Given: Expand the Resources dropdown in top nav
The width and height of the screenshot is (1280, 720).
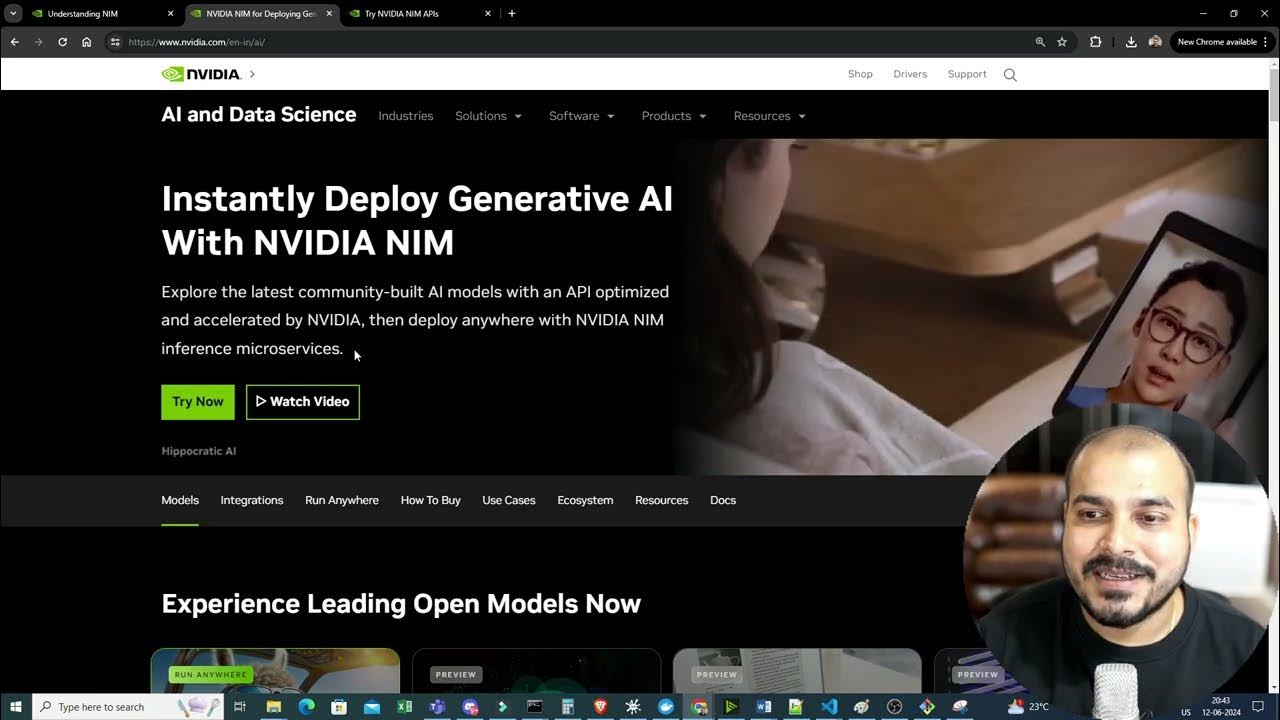Looking at the screenshot, I should tap(769, 116).
